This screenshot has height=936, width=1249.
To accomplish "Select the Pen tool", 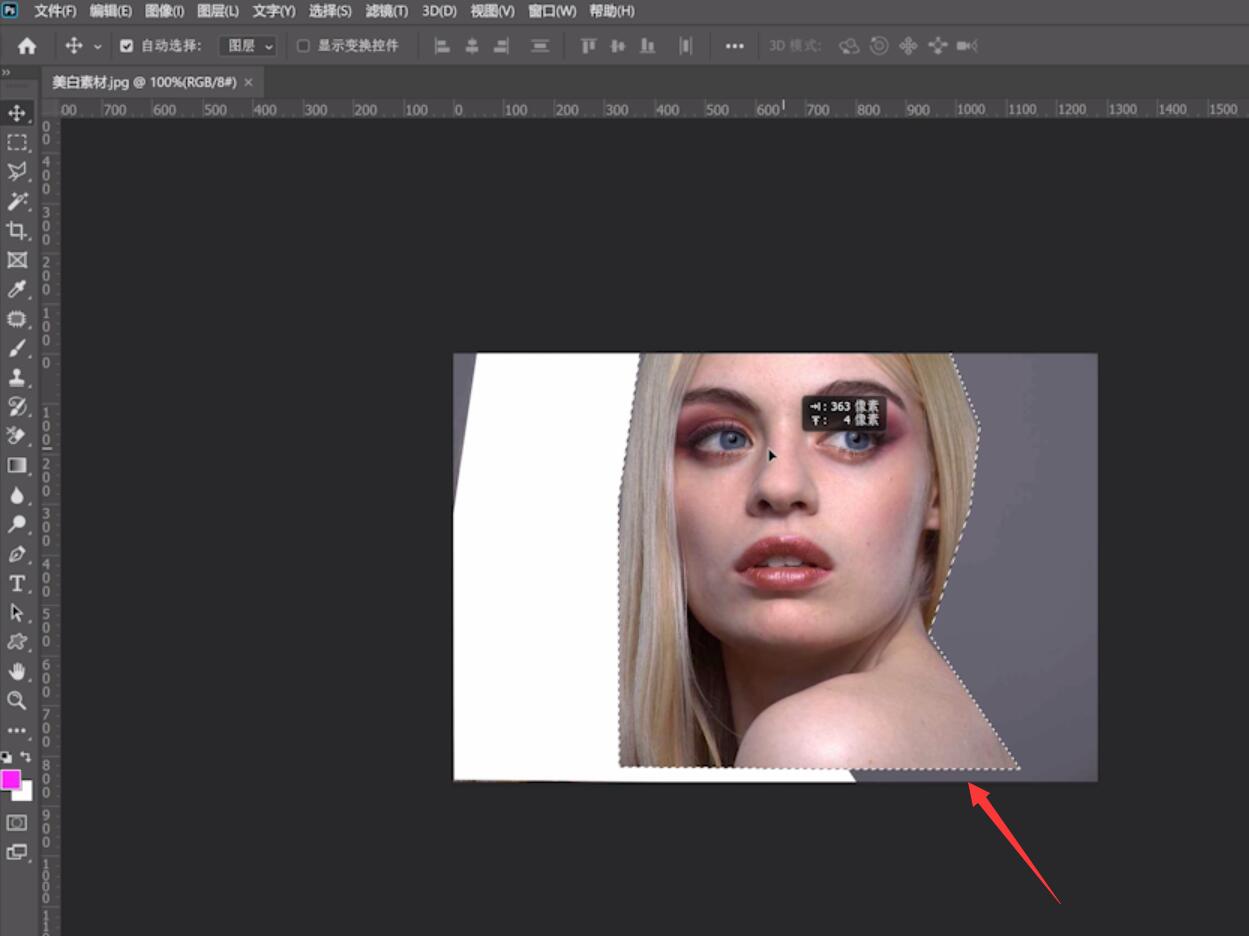I will tap(17, 554).
